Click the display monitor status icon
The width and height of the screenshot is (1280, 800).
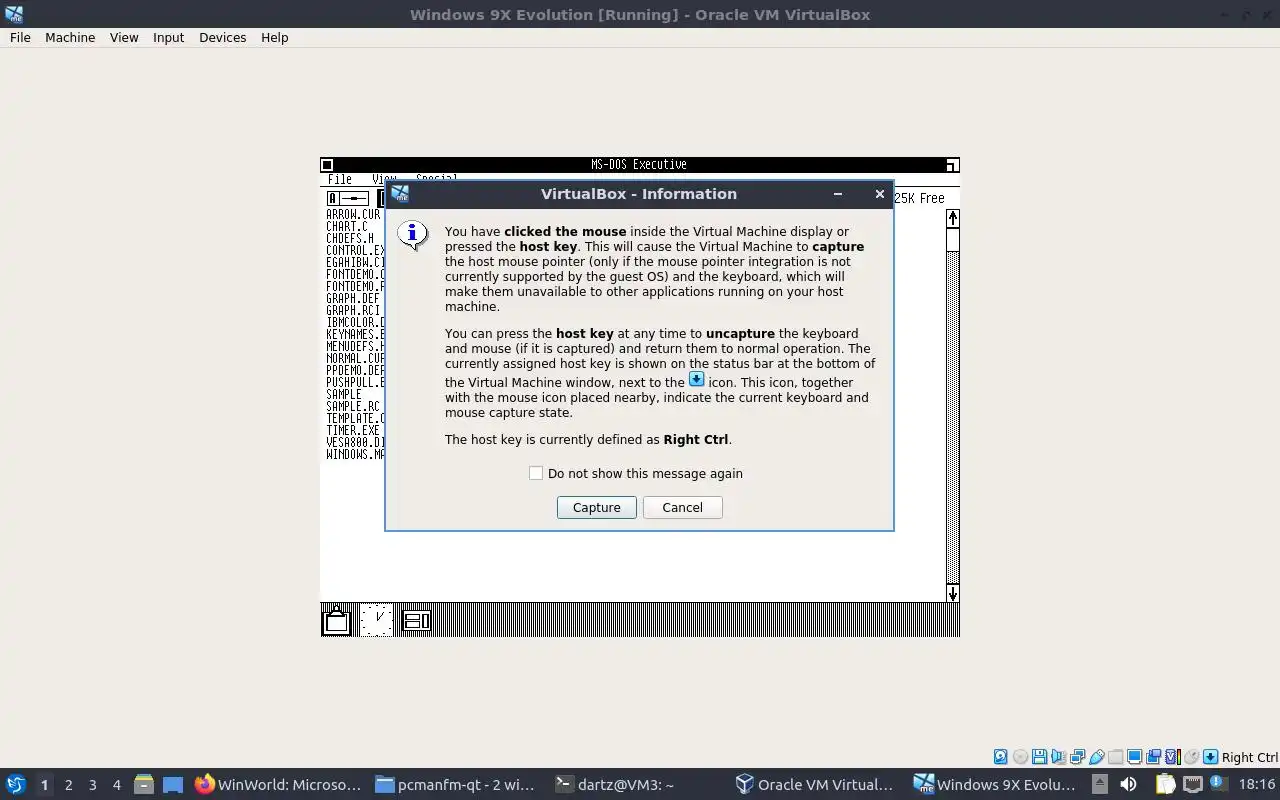coord(1135,757)
